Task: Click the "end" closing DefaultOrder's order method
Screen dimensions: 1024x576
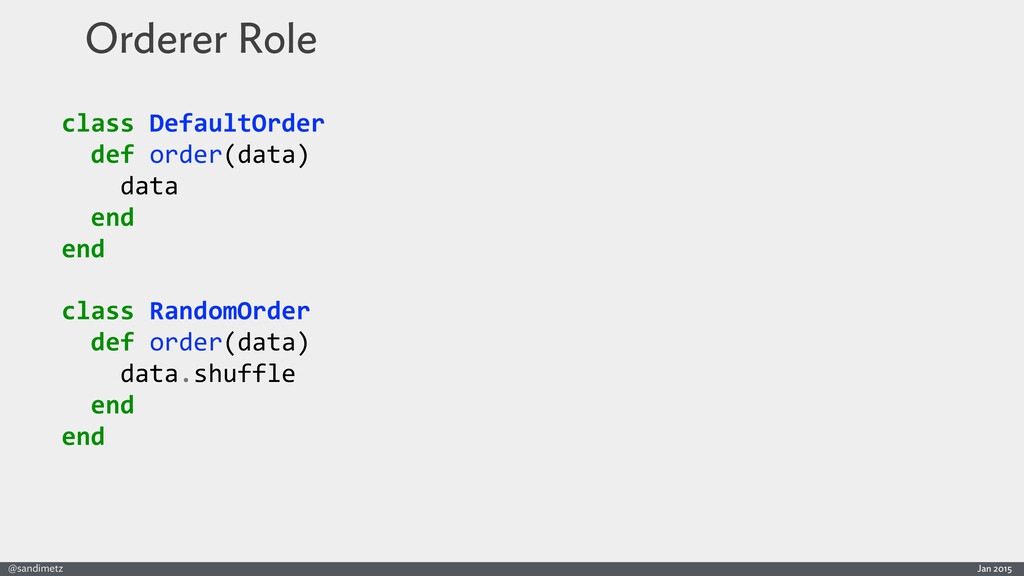Action: [x=112, y=218]
